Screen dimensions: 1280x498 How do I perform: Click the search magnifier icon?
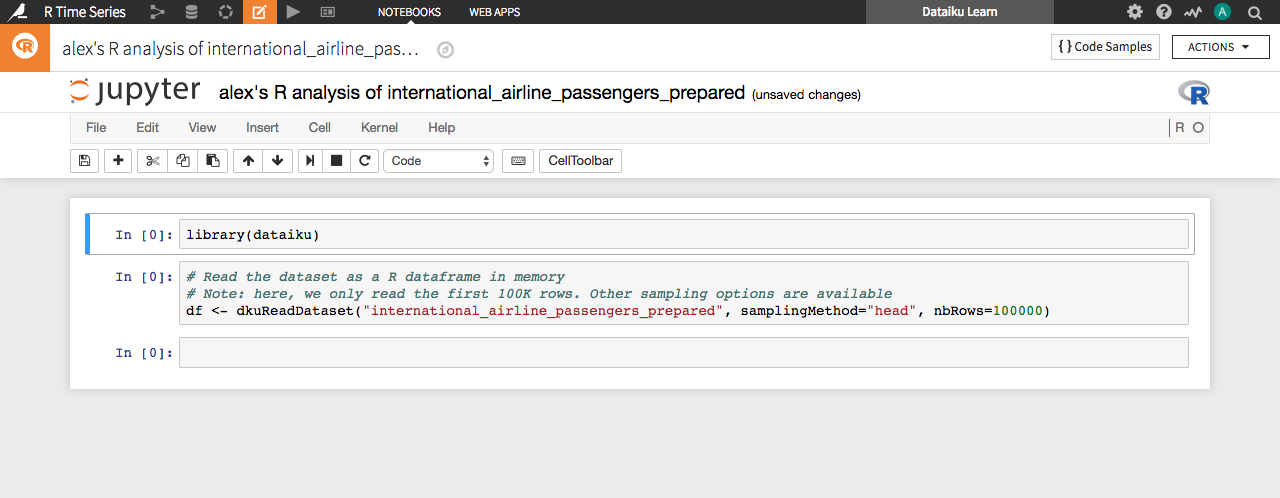(x=1254, y=12)
